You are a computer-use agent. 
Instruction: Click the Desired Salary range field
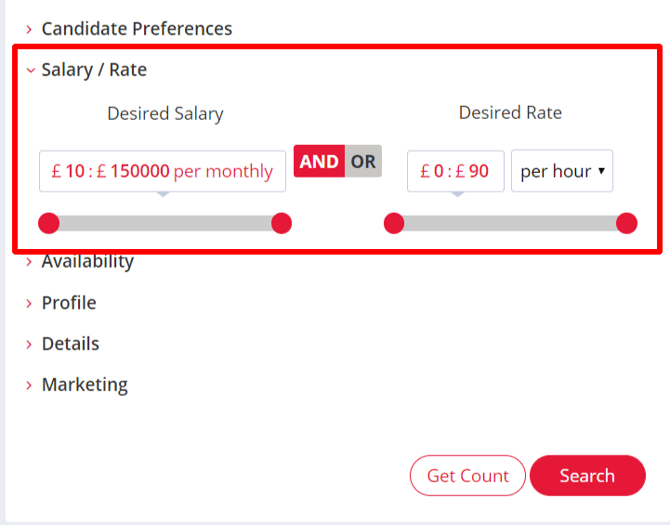[162, 171]
